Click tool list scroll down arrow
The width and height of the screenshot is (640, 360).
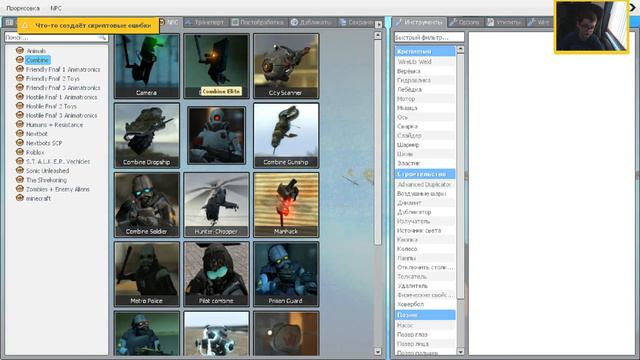(x=460, y=351)
